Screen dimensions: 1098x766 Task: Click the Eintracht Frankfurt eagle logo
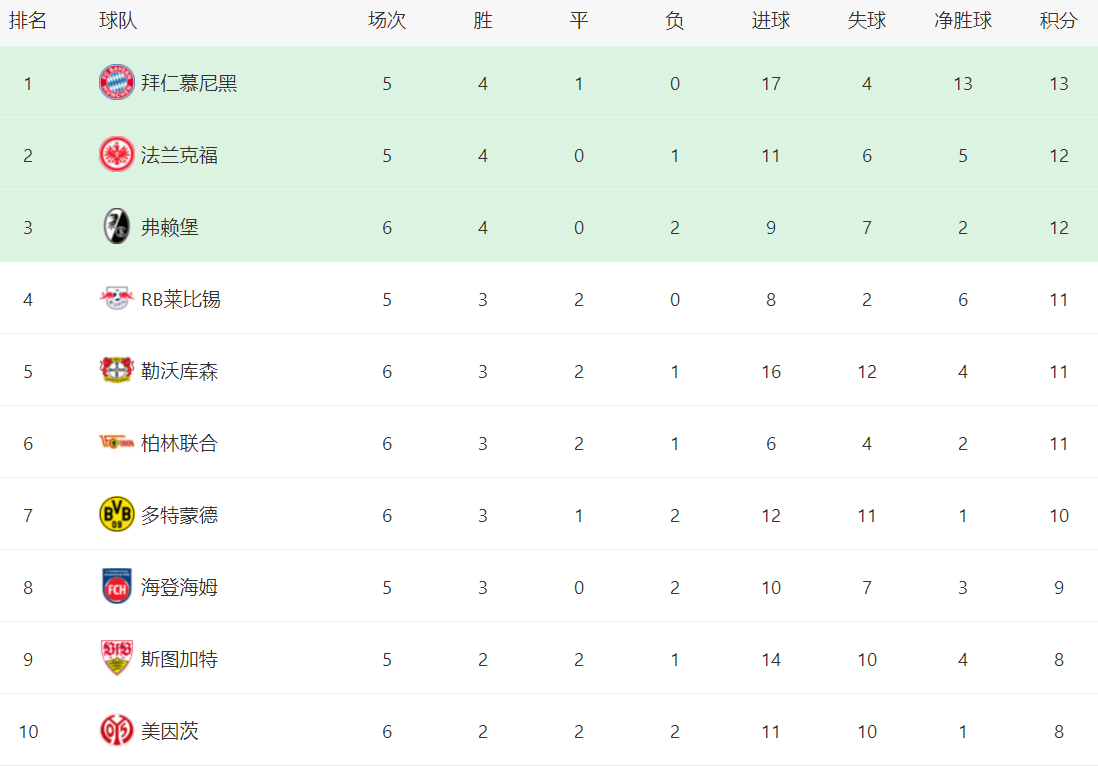point(117,155)
